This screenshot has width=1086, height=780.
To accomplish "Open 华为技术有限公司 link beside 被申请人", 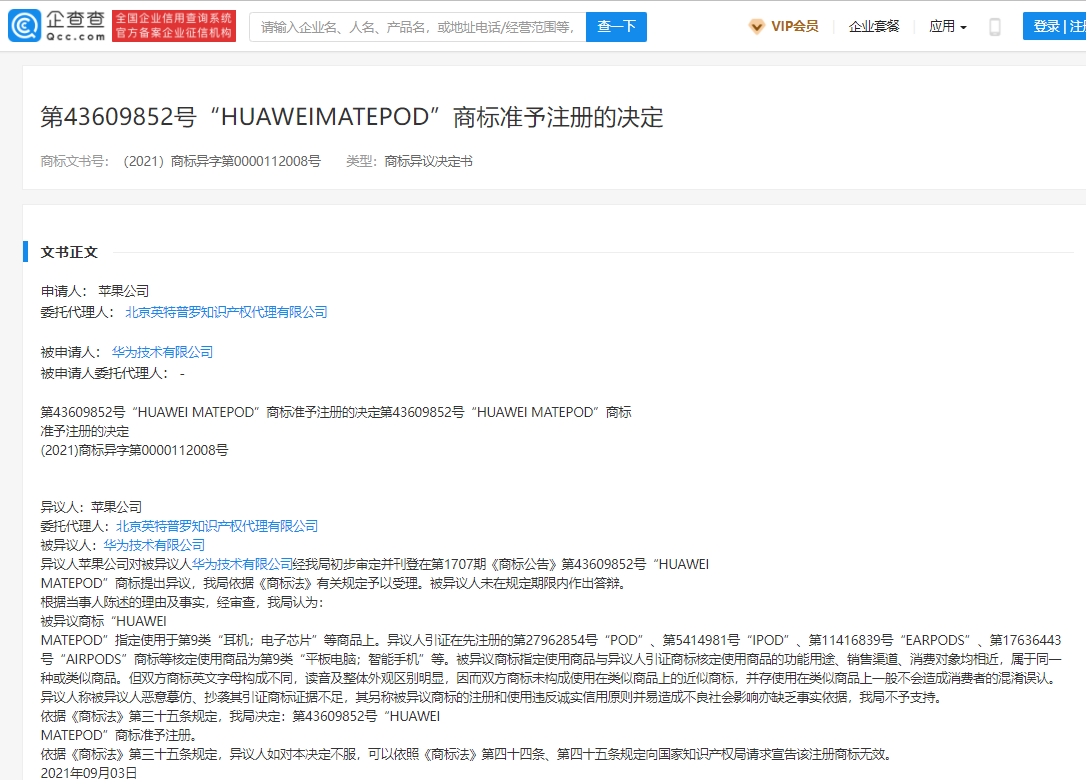I will [162, 352].
